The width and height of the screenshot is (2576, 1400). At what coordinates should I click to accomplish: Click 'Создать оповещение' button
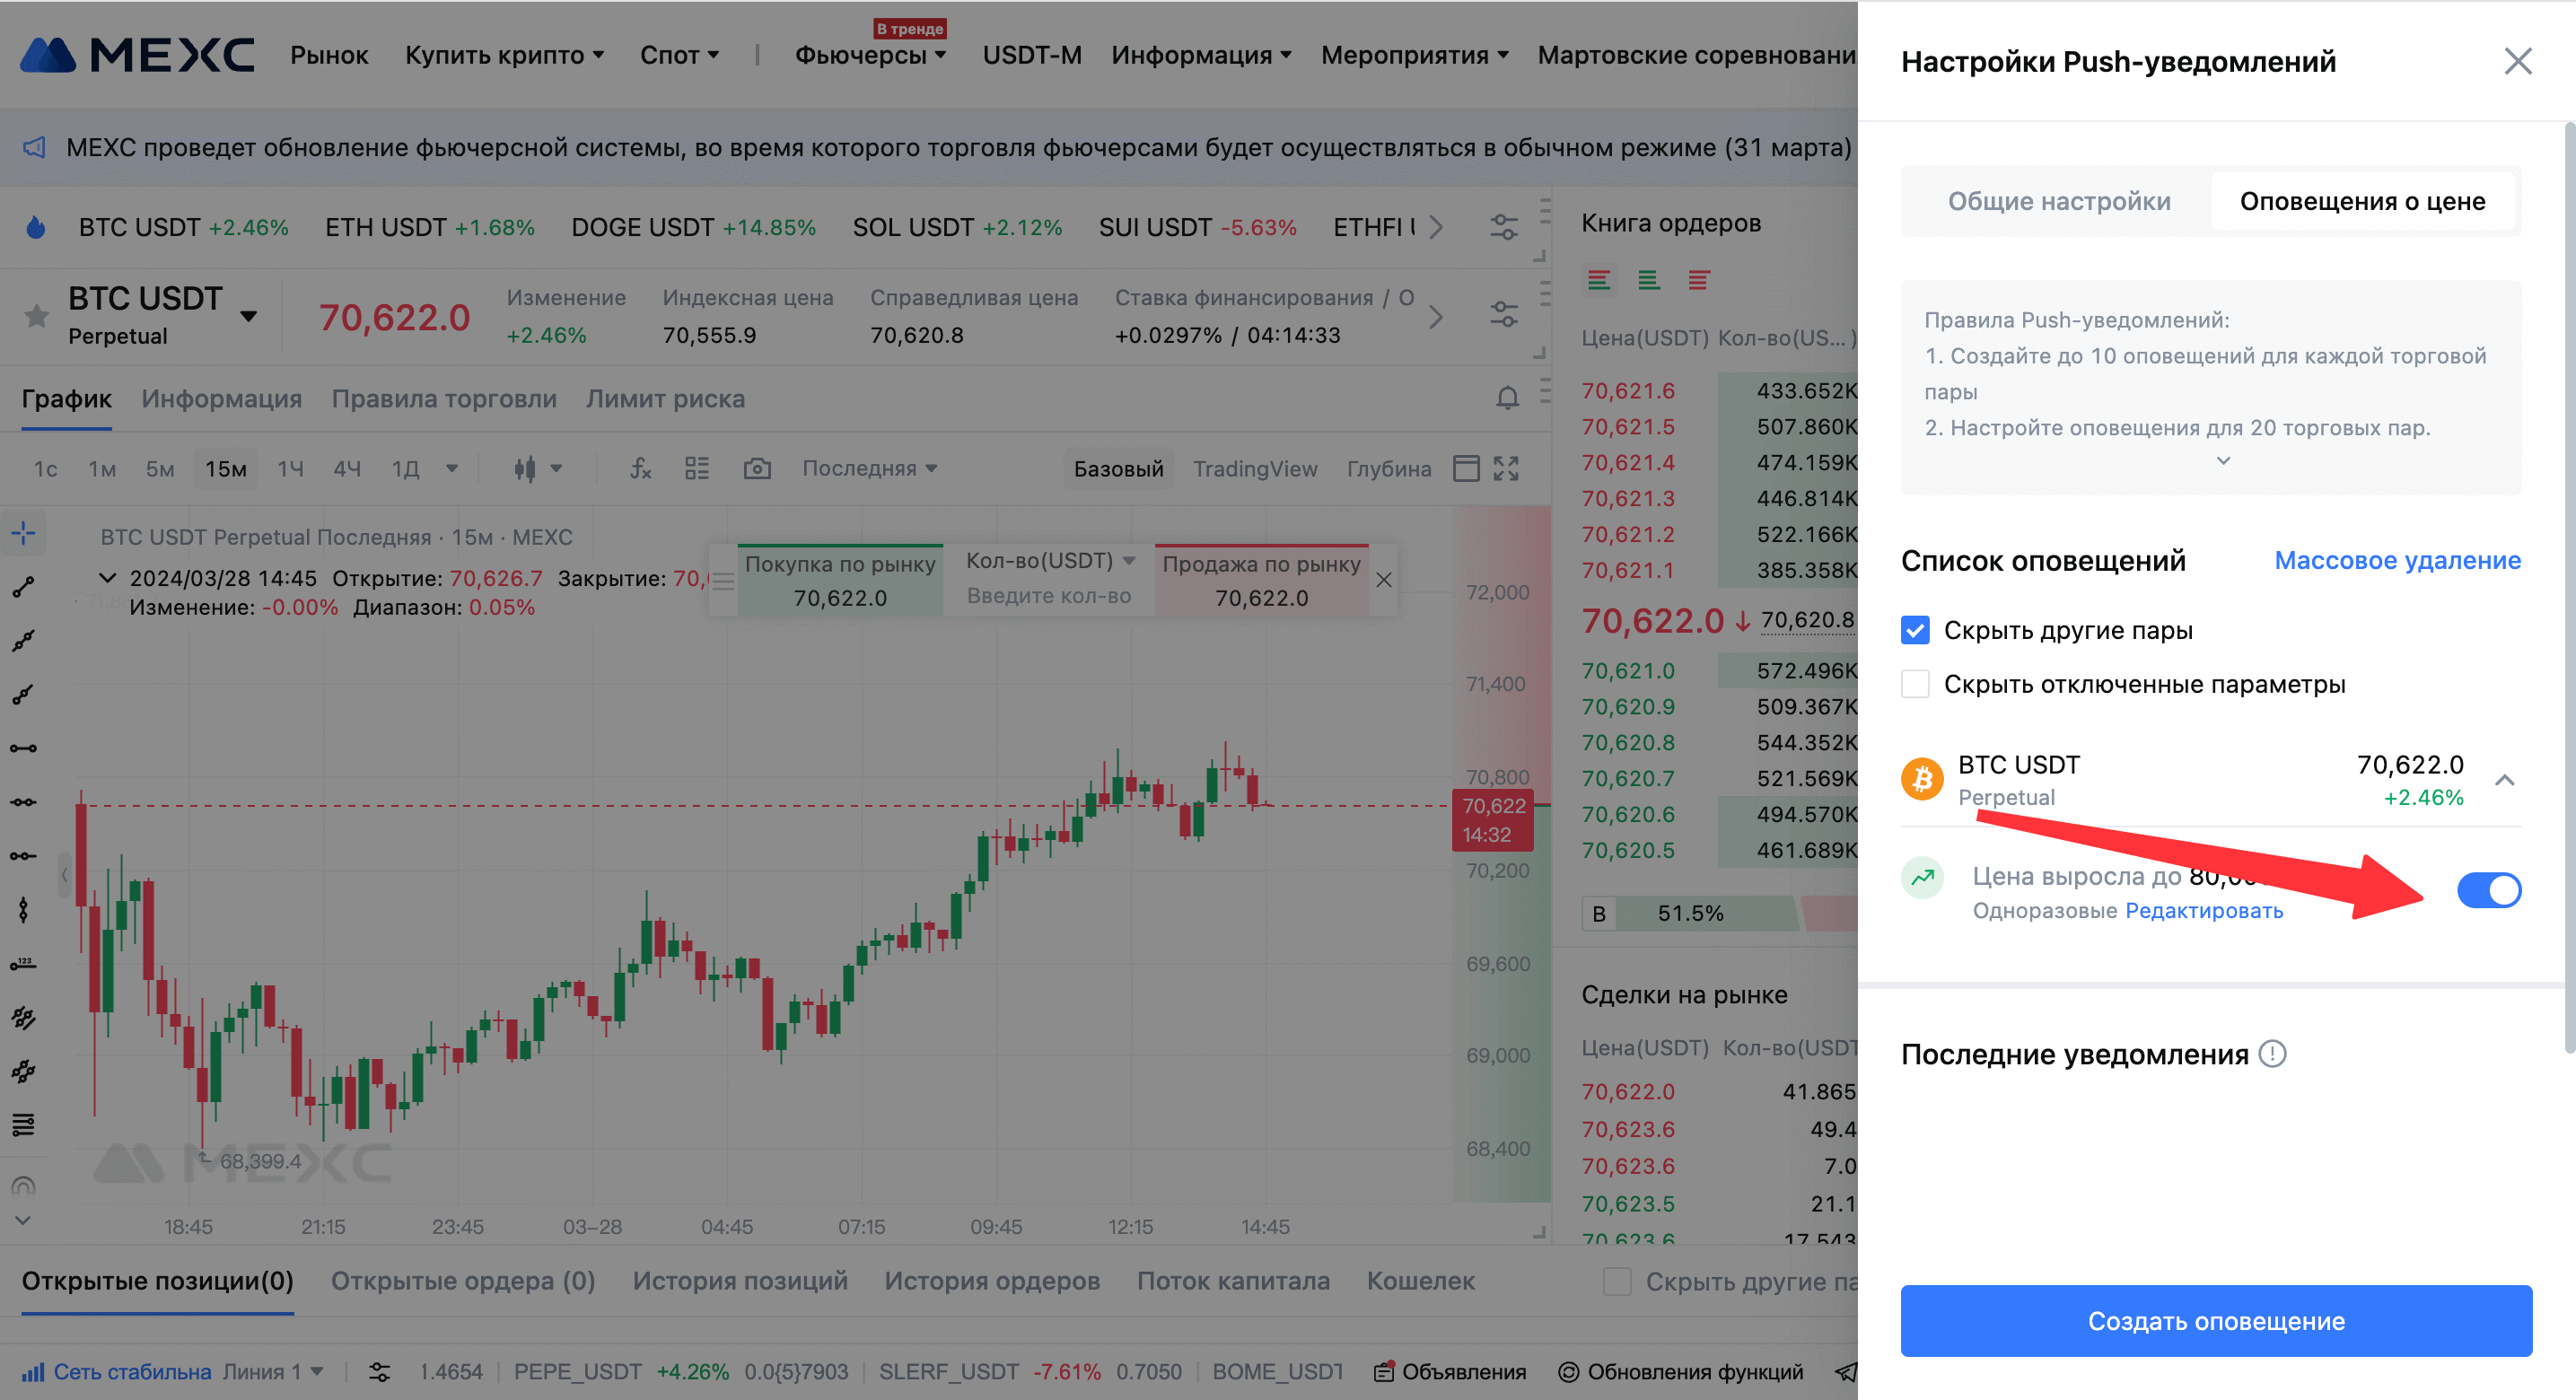click(x=2215, y=1320)
